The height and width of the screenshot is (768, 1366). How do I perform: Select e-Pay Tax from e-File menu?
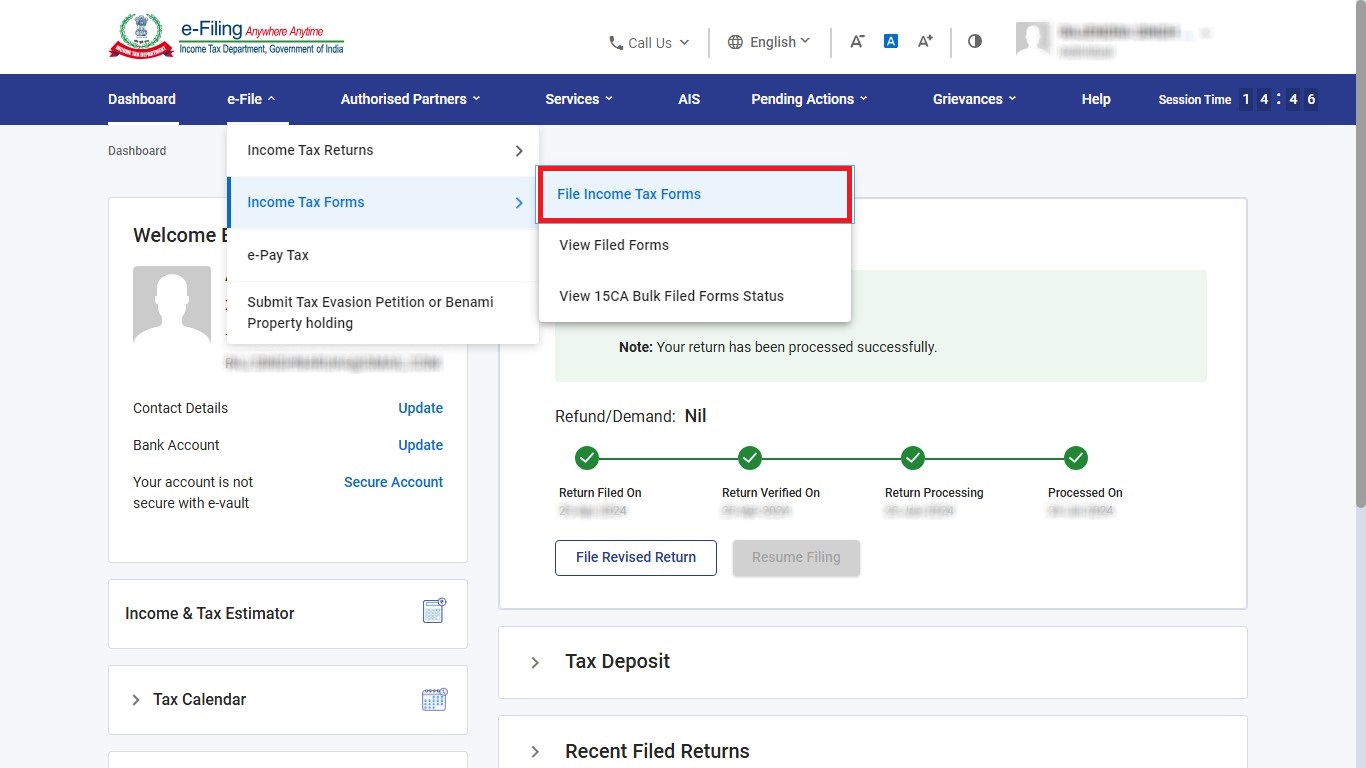click(278, 255)
